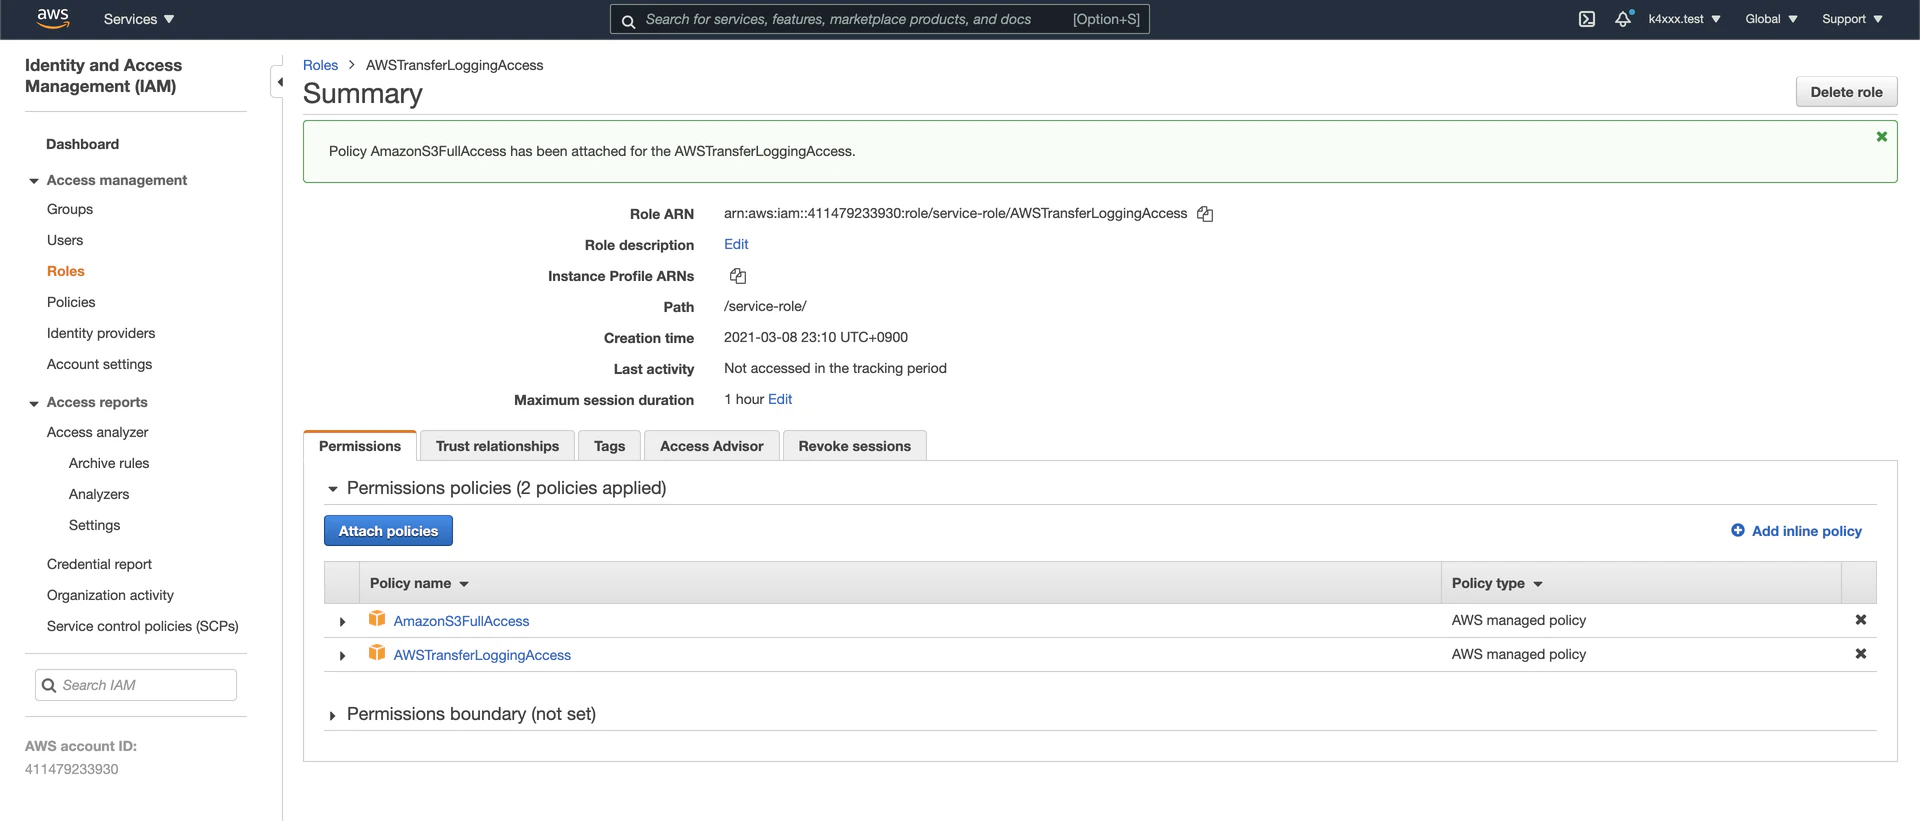Switch to the Tags tab
The width and height of the screenshot is (1920, 821).
click(609, 446)
